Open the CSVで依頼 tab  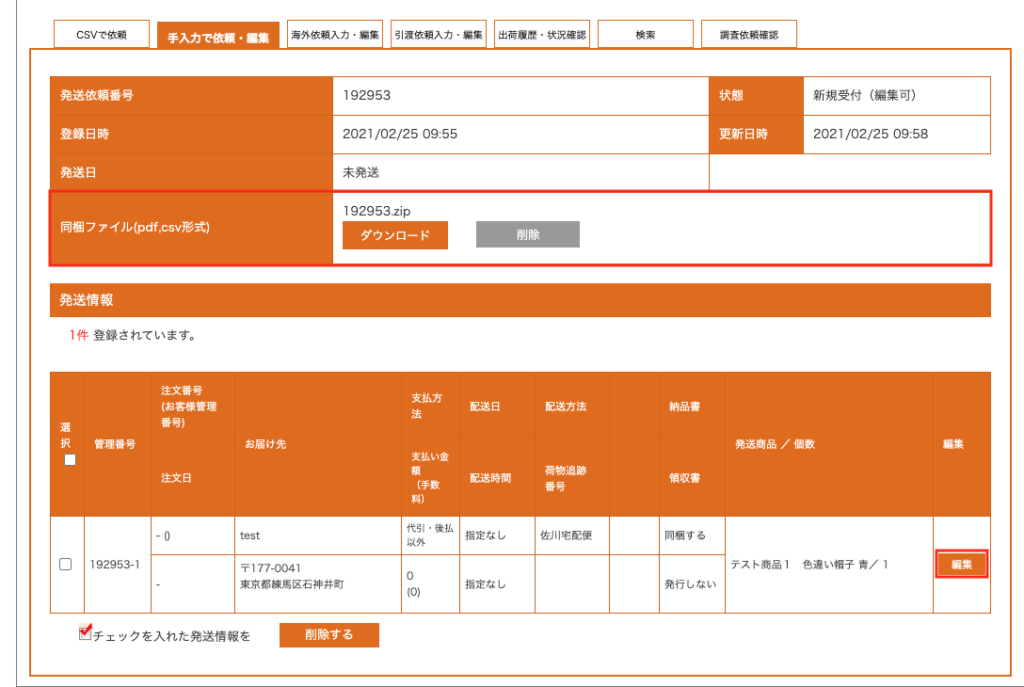click(x=101, y=35)
